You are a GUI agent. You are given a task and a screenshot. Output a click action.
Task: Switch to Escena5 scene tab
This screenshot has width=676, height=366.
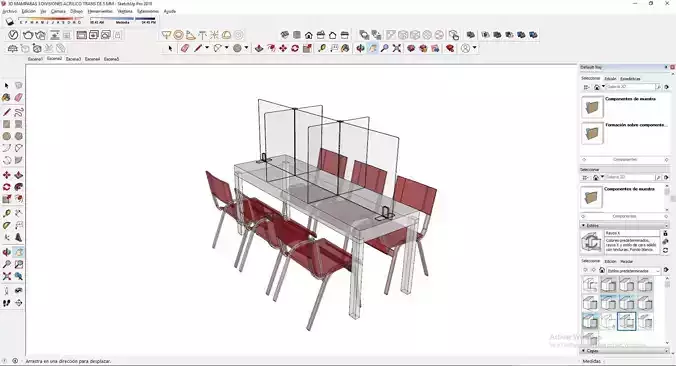(x=111, y=59)
